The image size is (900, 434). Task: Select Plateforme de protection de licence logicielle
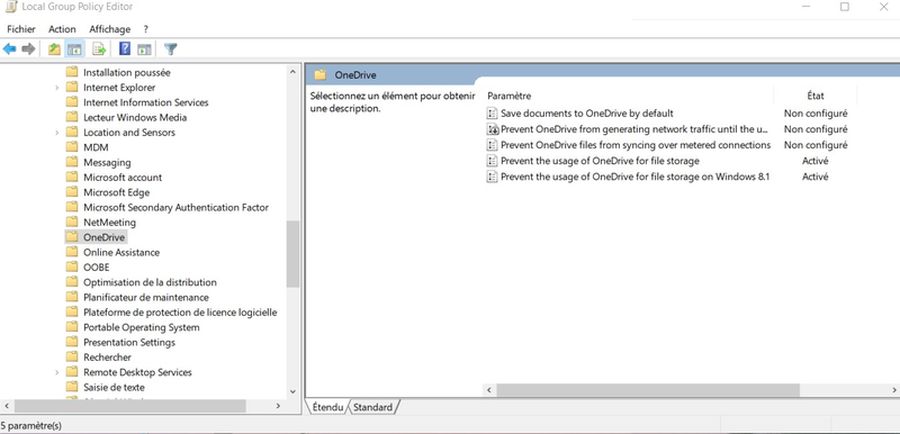tap(180, 312)
